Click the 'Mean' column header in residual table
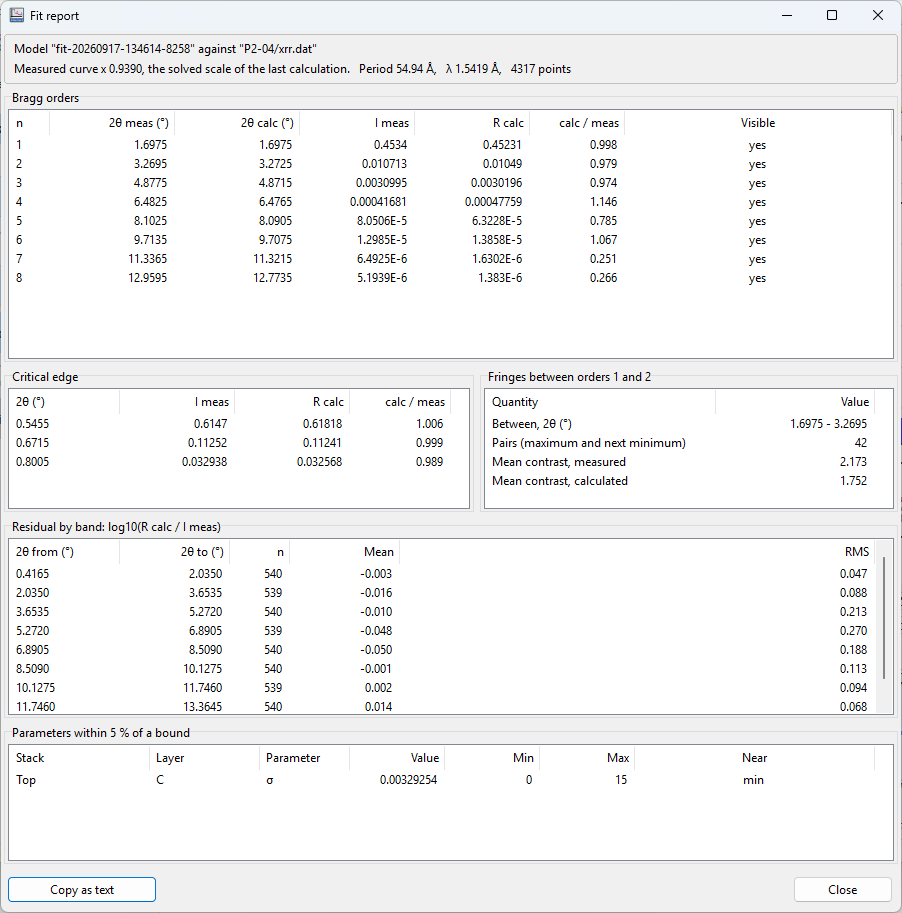 coord(379,551)
